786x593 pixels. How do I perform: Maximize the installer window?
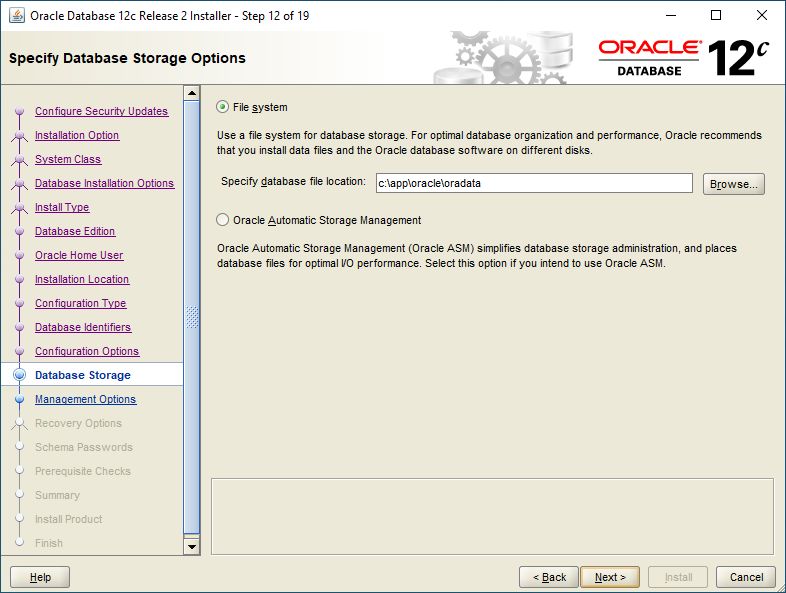coord(716,16)
